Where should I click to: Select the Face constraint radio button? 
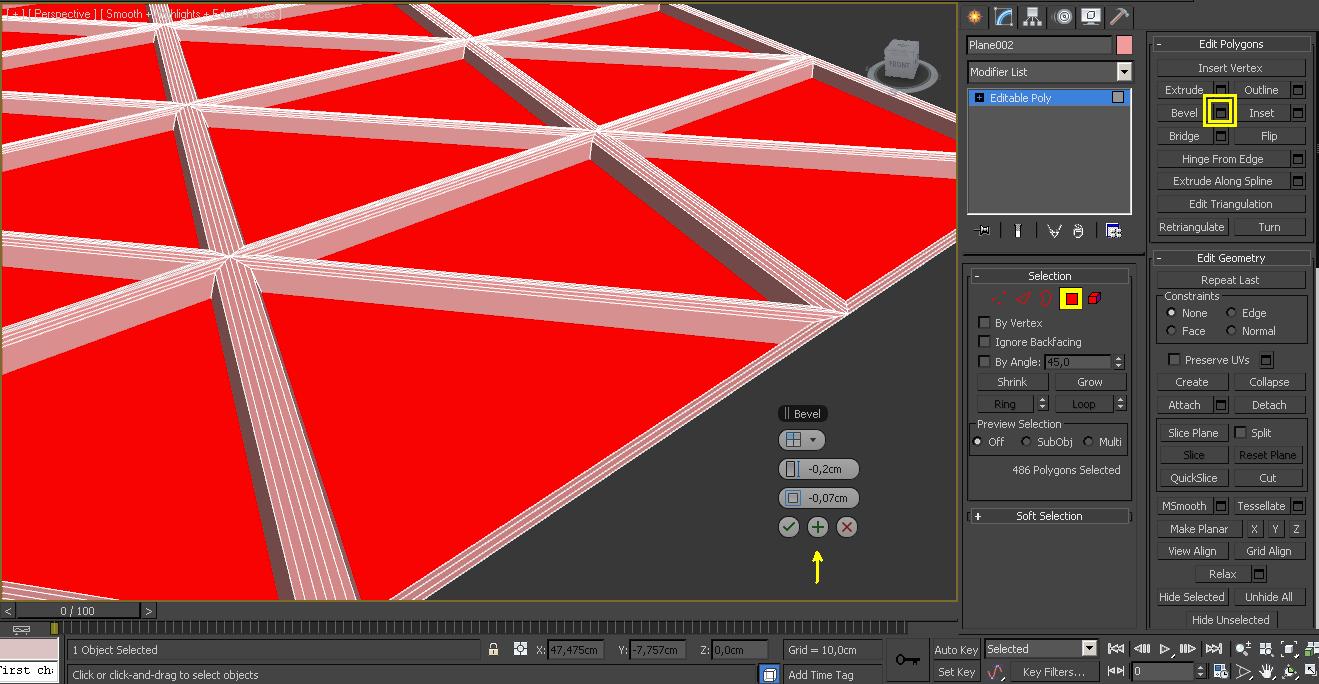pyautogui.click(x=1171, y=331)
